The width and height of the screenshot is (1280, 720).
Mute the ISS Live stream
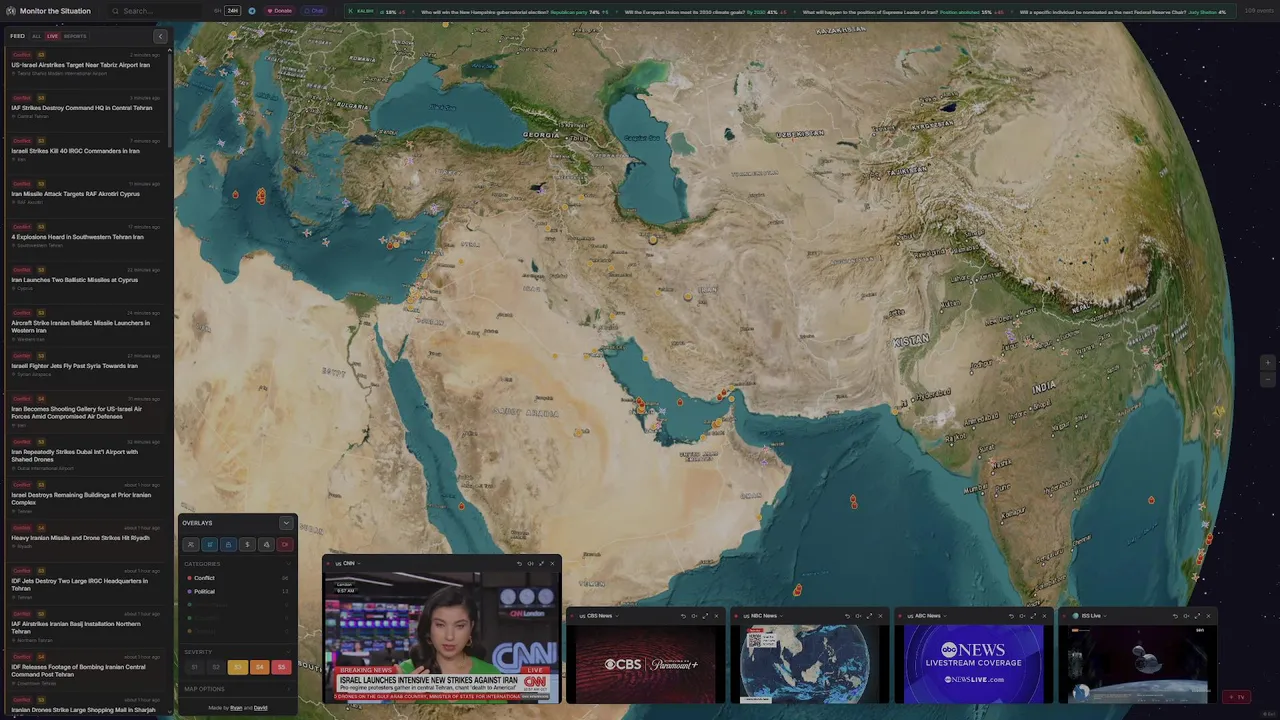pyautogui.click(x=1186, y=616)
